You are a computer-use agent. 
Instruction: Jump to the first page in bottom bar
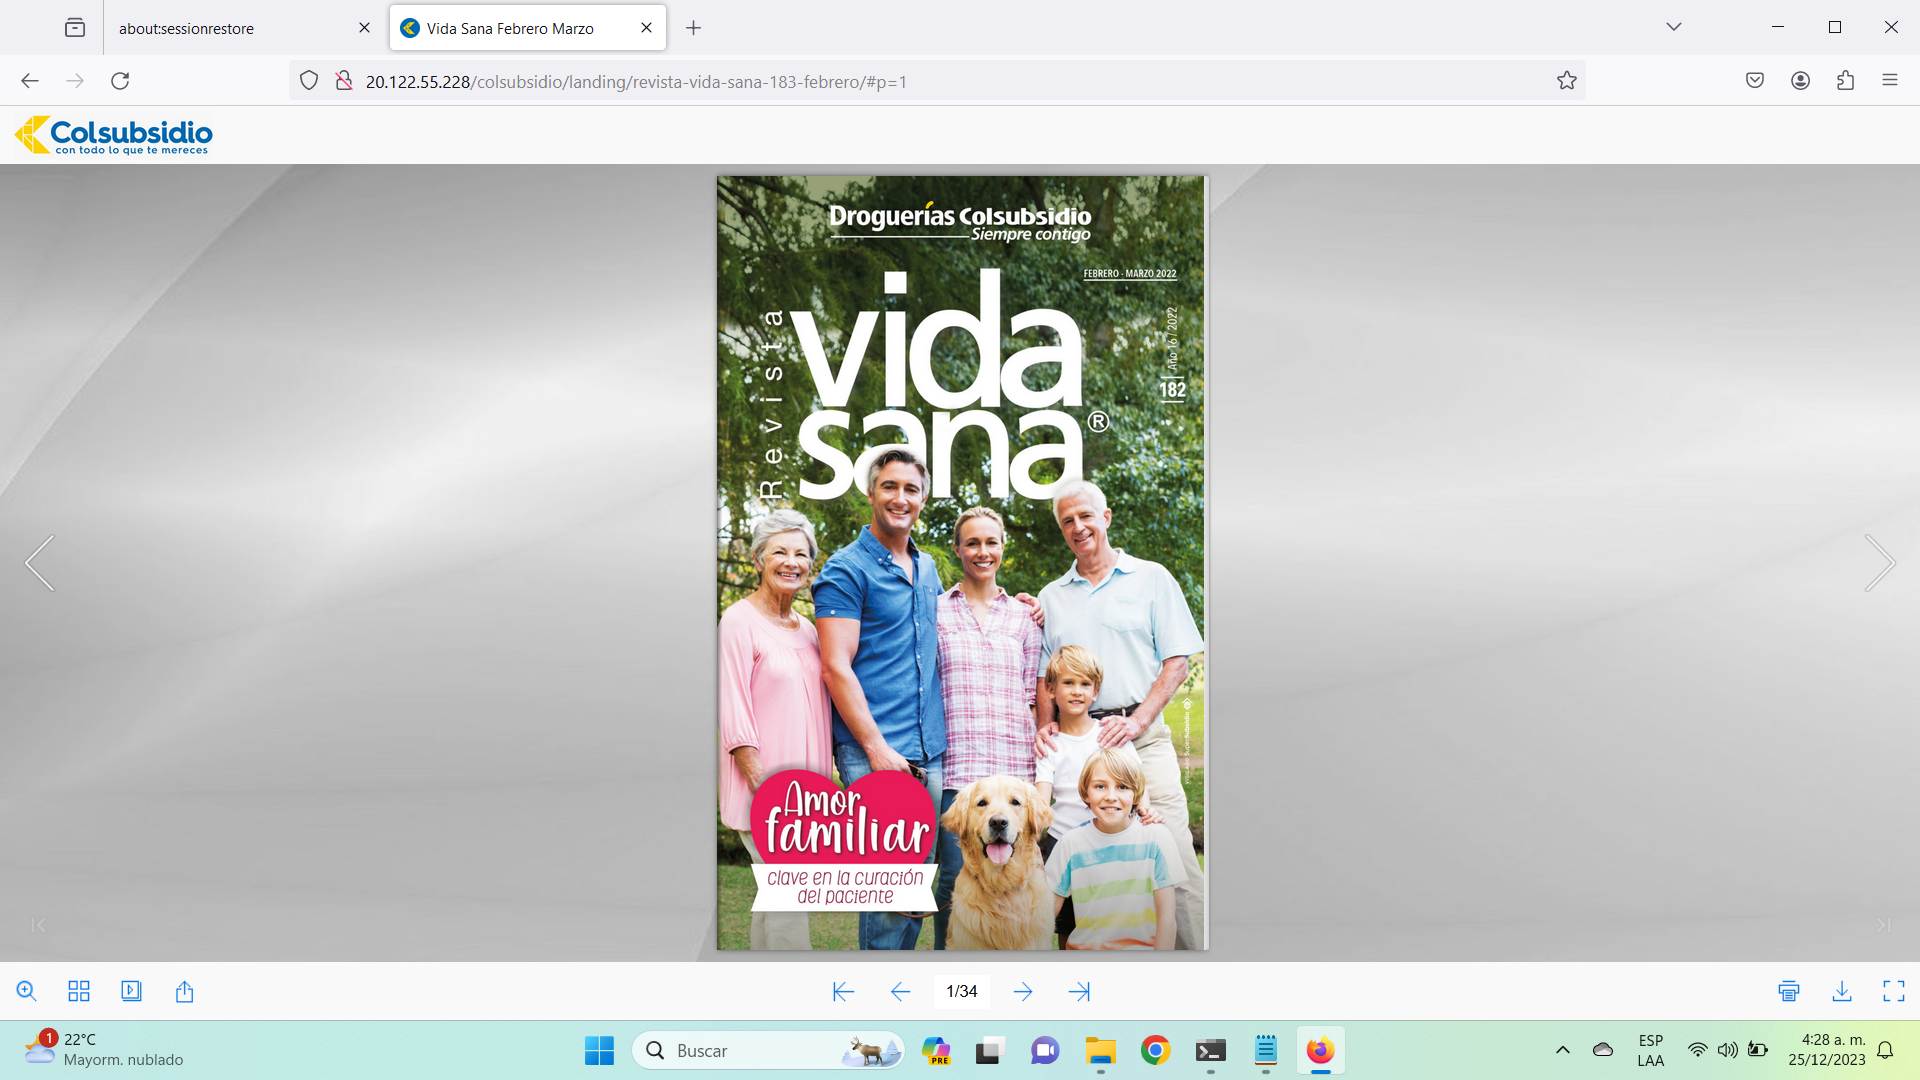[x=843, y=991]
